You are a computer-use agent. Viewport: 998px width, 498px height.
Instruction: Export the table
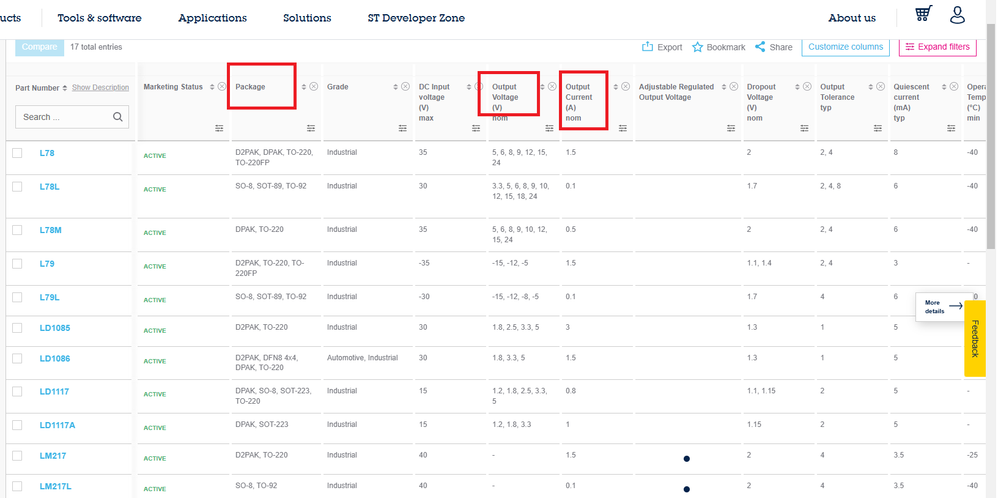662,47
